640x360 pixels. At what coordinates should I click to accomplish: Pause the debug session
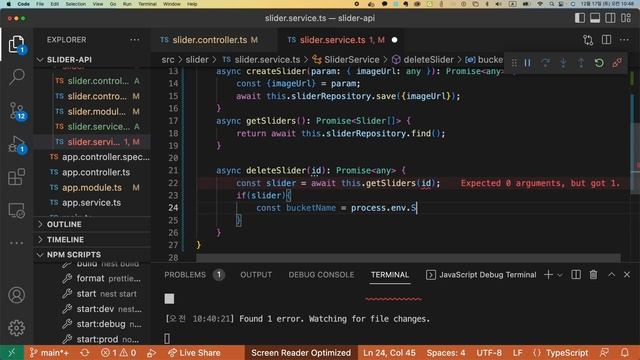pos(527,63)
